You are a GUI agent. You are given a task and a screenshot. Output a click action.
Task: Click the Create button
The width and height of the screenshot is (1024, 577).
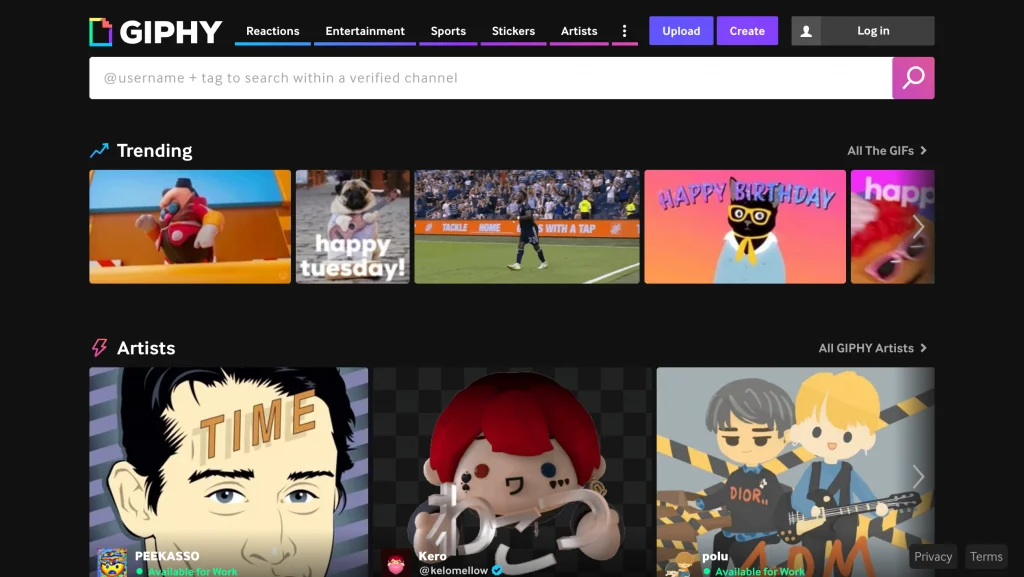point(747,31)
